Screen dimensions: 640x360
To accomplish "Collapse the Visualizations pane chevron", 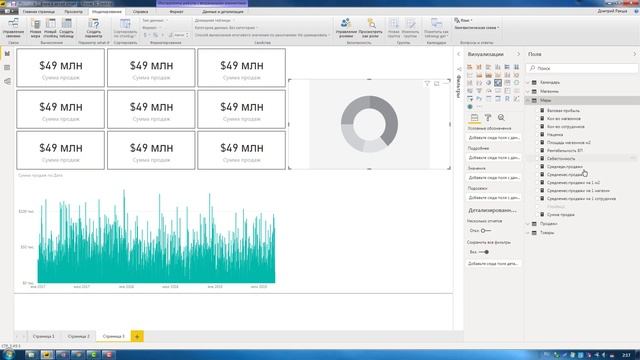I will 518,54.
